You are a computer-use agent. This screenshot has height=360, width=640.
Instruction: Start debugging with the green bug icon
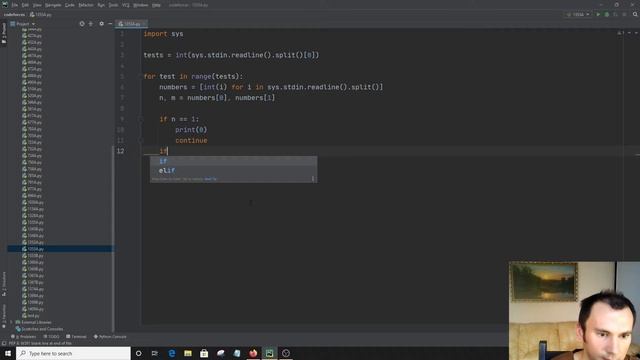click(x=607, y=14)
